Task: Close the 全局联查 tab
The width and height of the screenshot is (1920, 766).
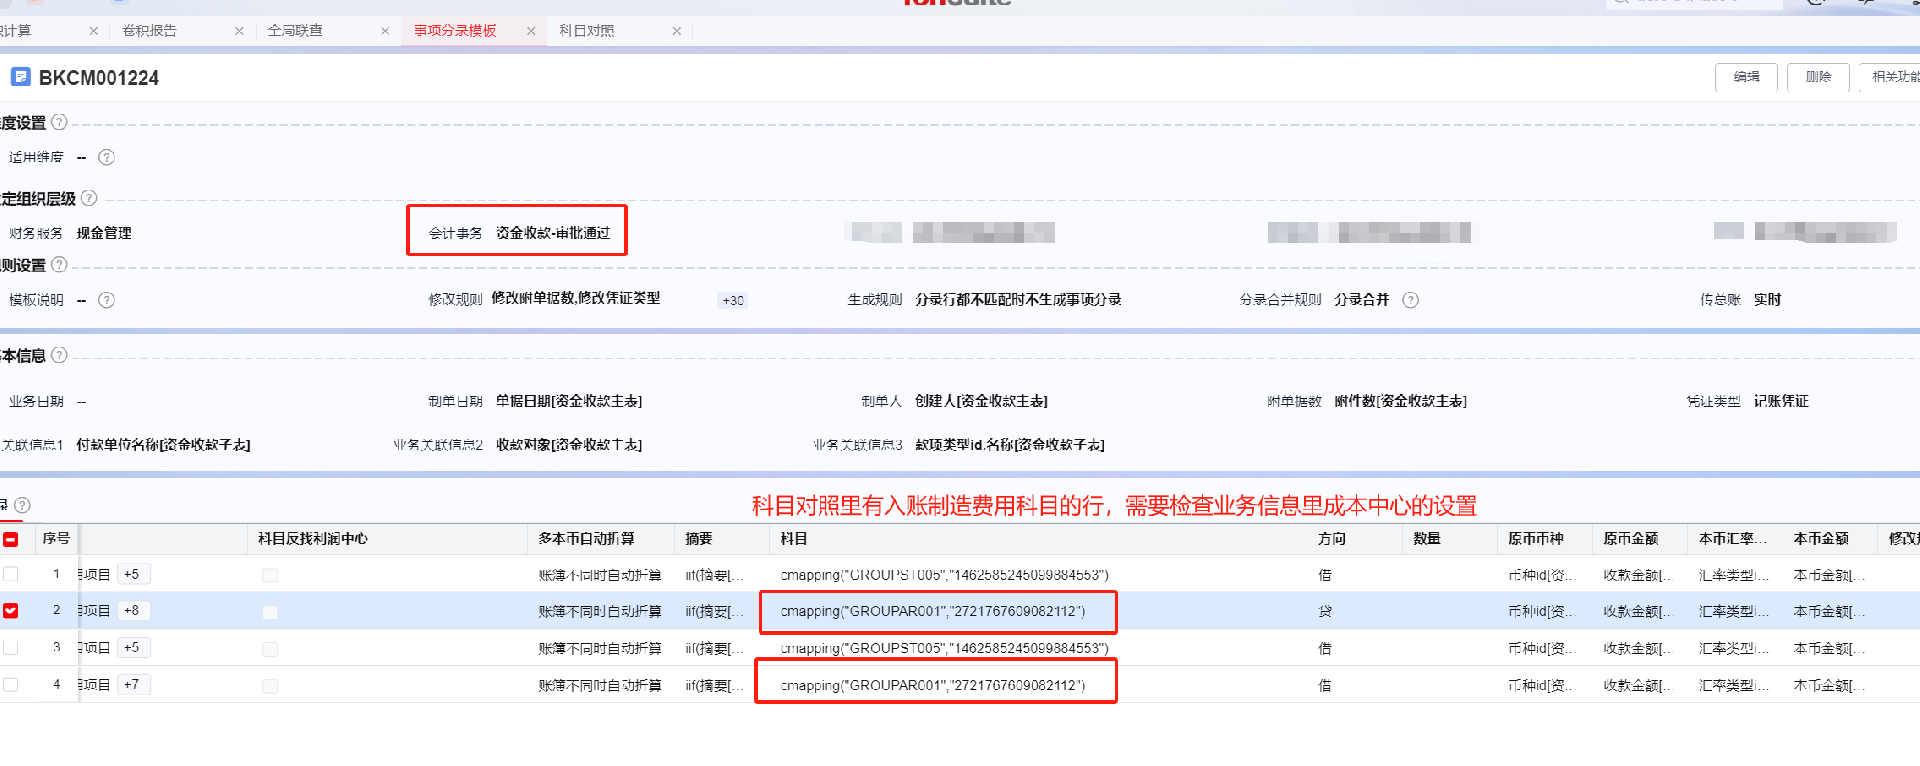Action: tap(385, 31)
